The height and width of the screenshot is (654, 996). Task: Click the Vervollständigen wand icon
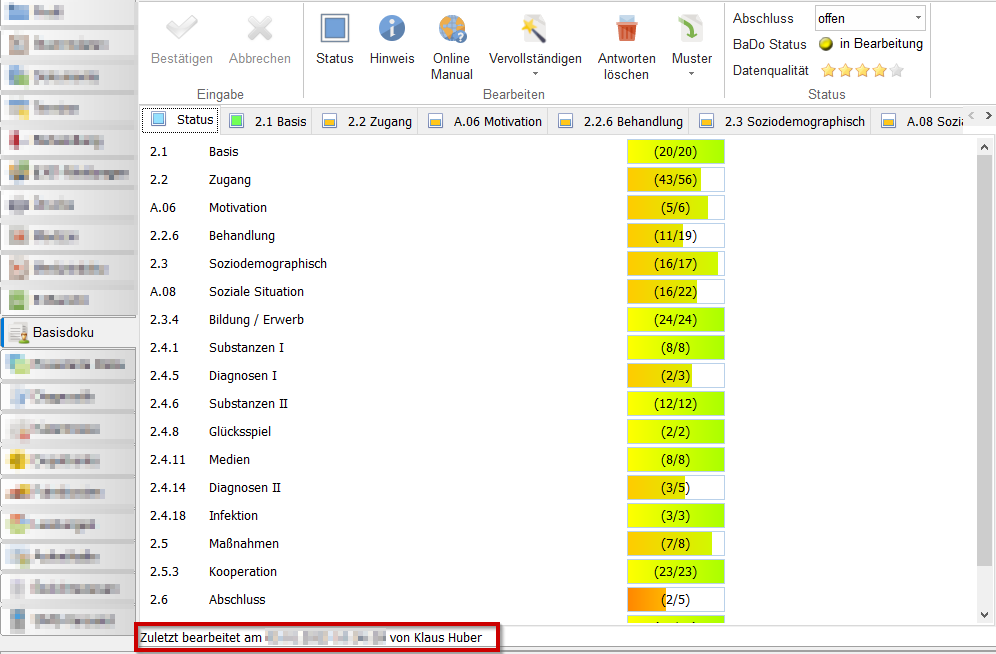pos(535,29)
